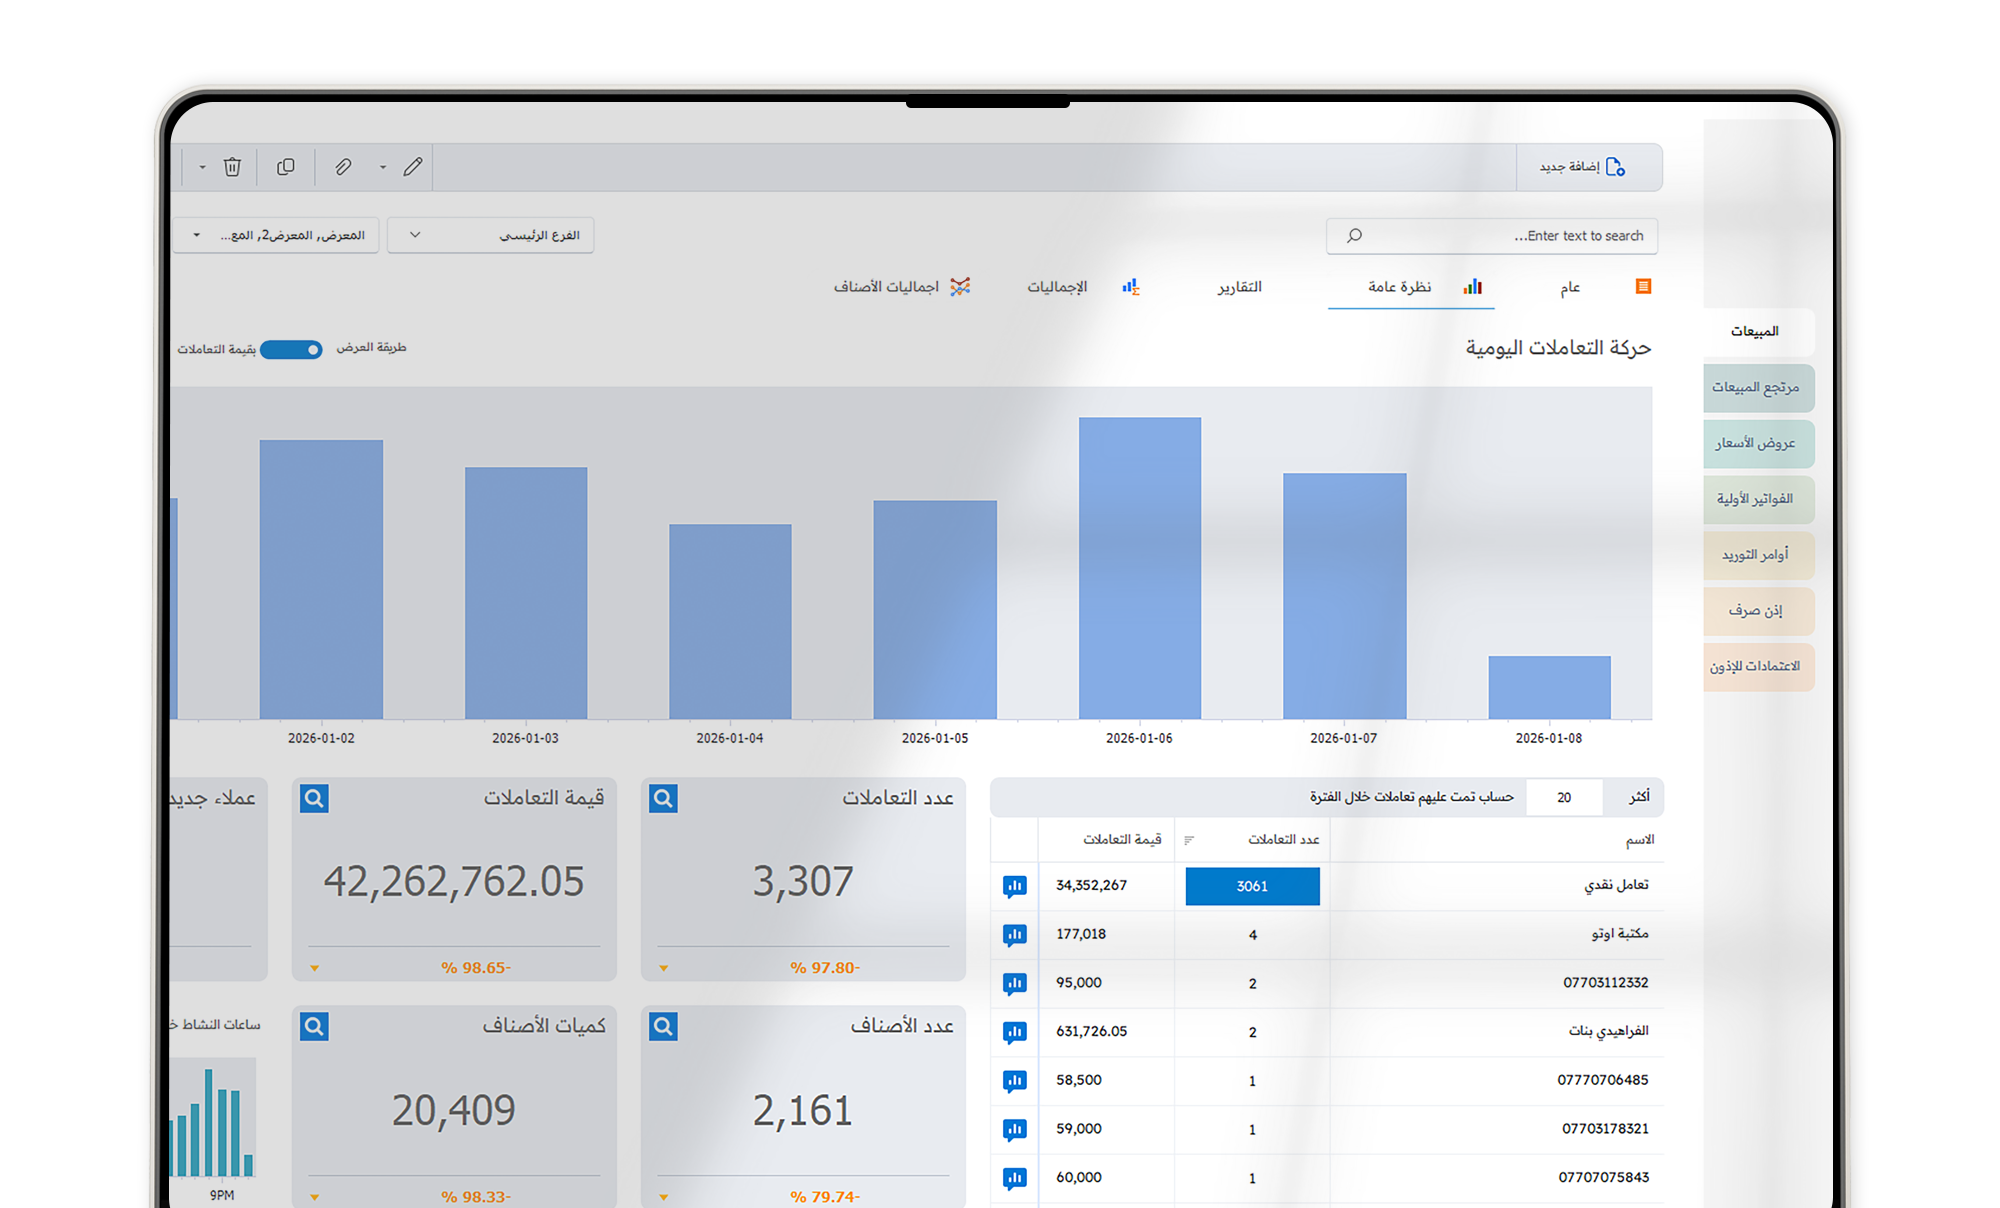Screen dimensions: 2000x1208
Task: Click chart icon in مكتبة اوتو row
Action: pyautogui.click(x=1014, y=935)
